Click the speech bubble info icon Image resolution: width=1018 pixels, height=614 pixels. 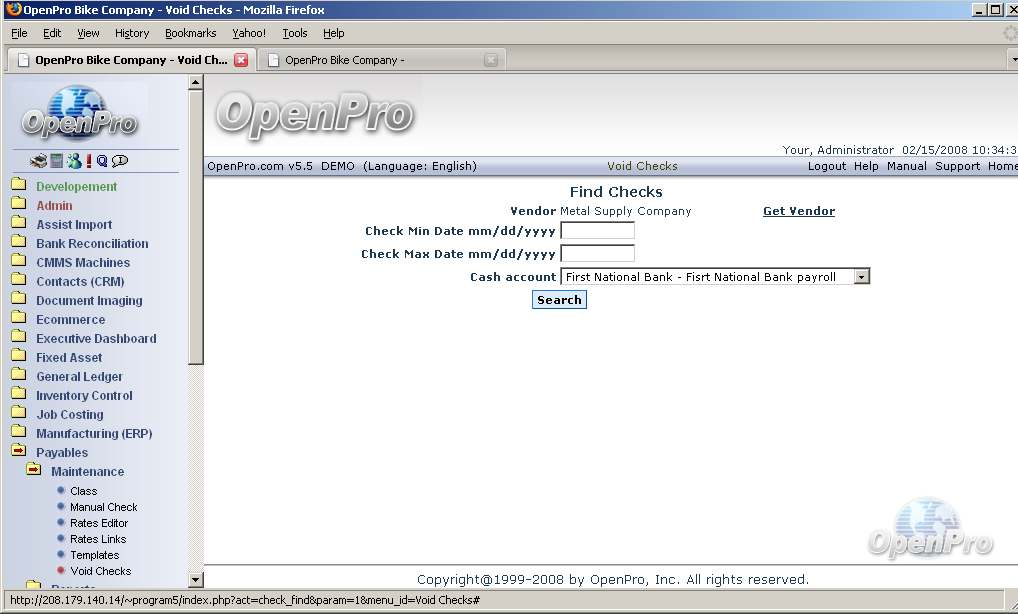(120, 161)
